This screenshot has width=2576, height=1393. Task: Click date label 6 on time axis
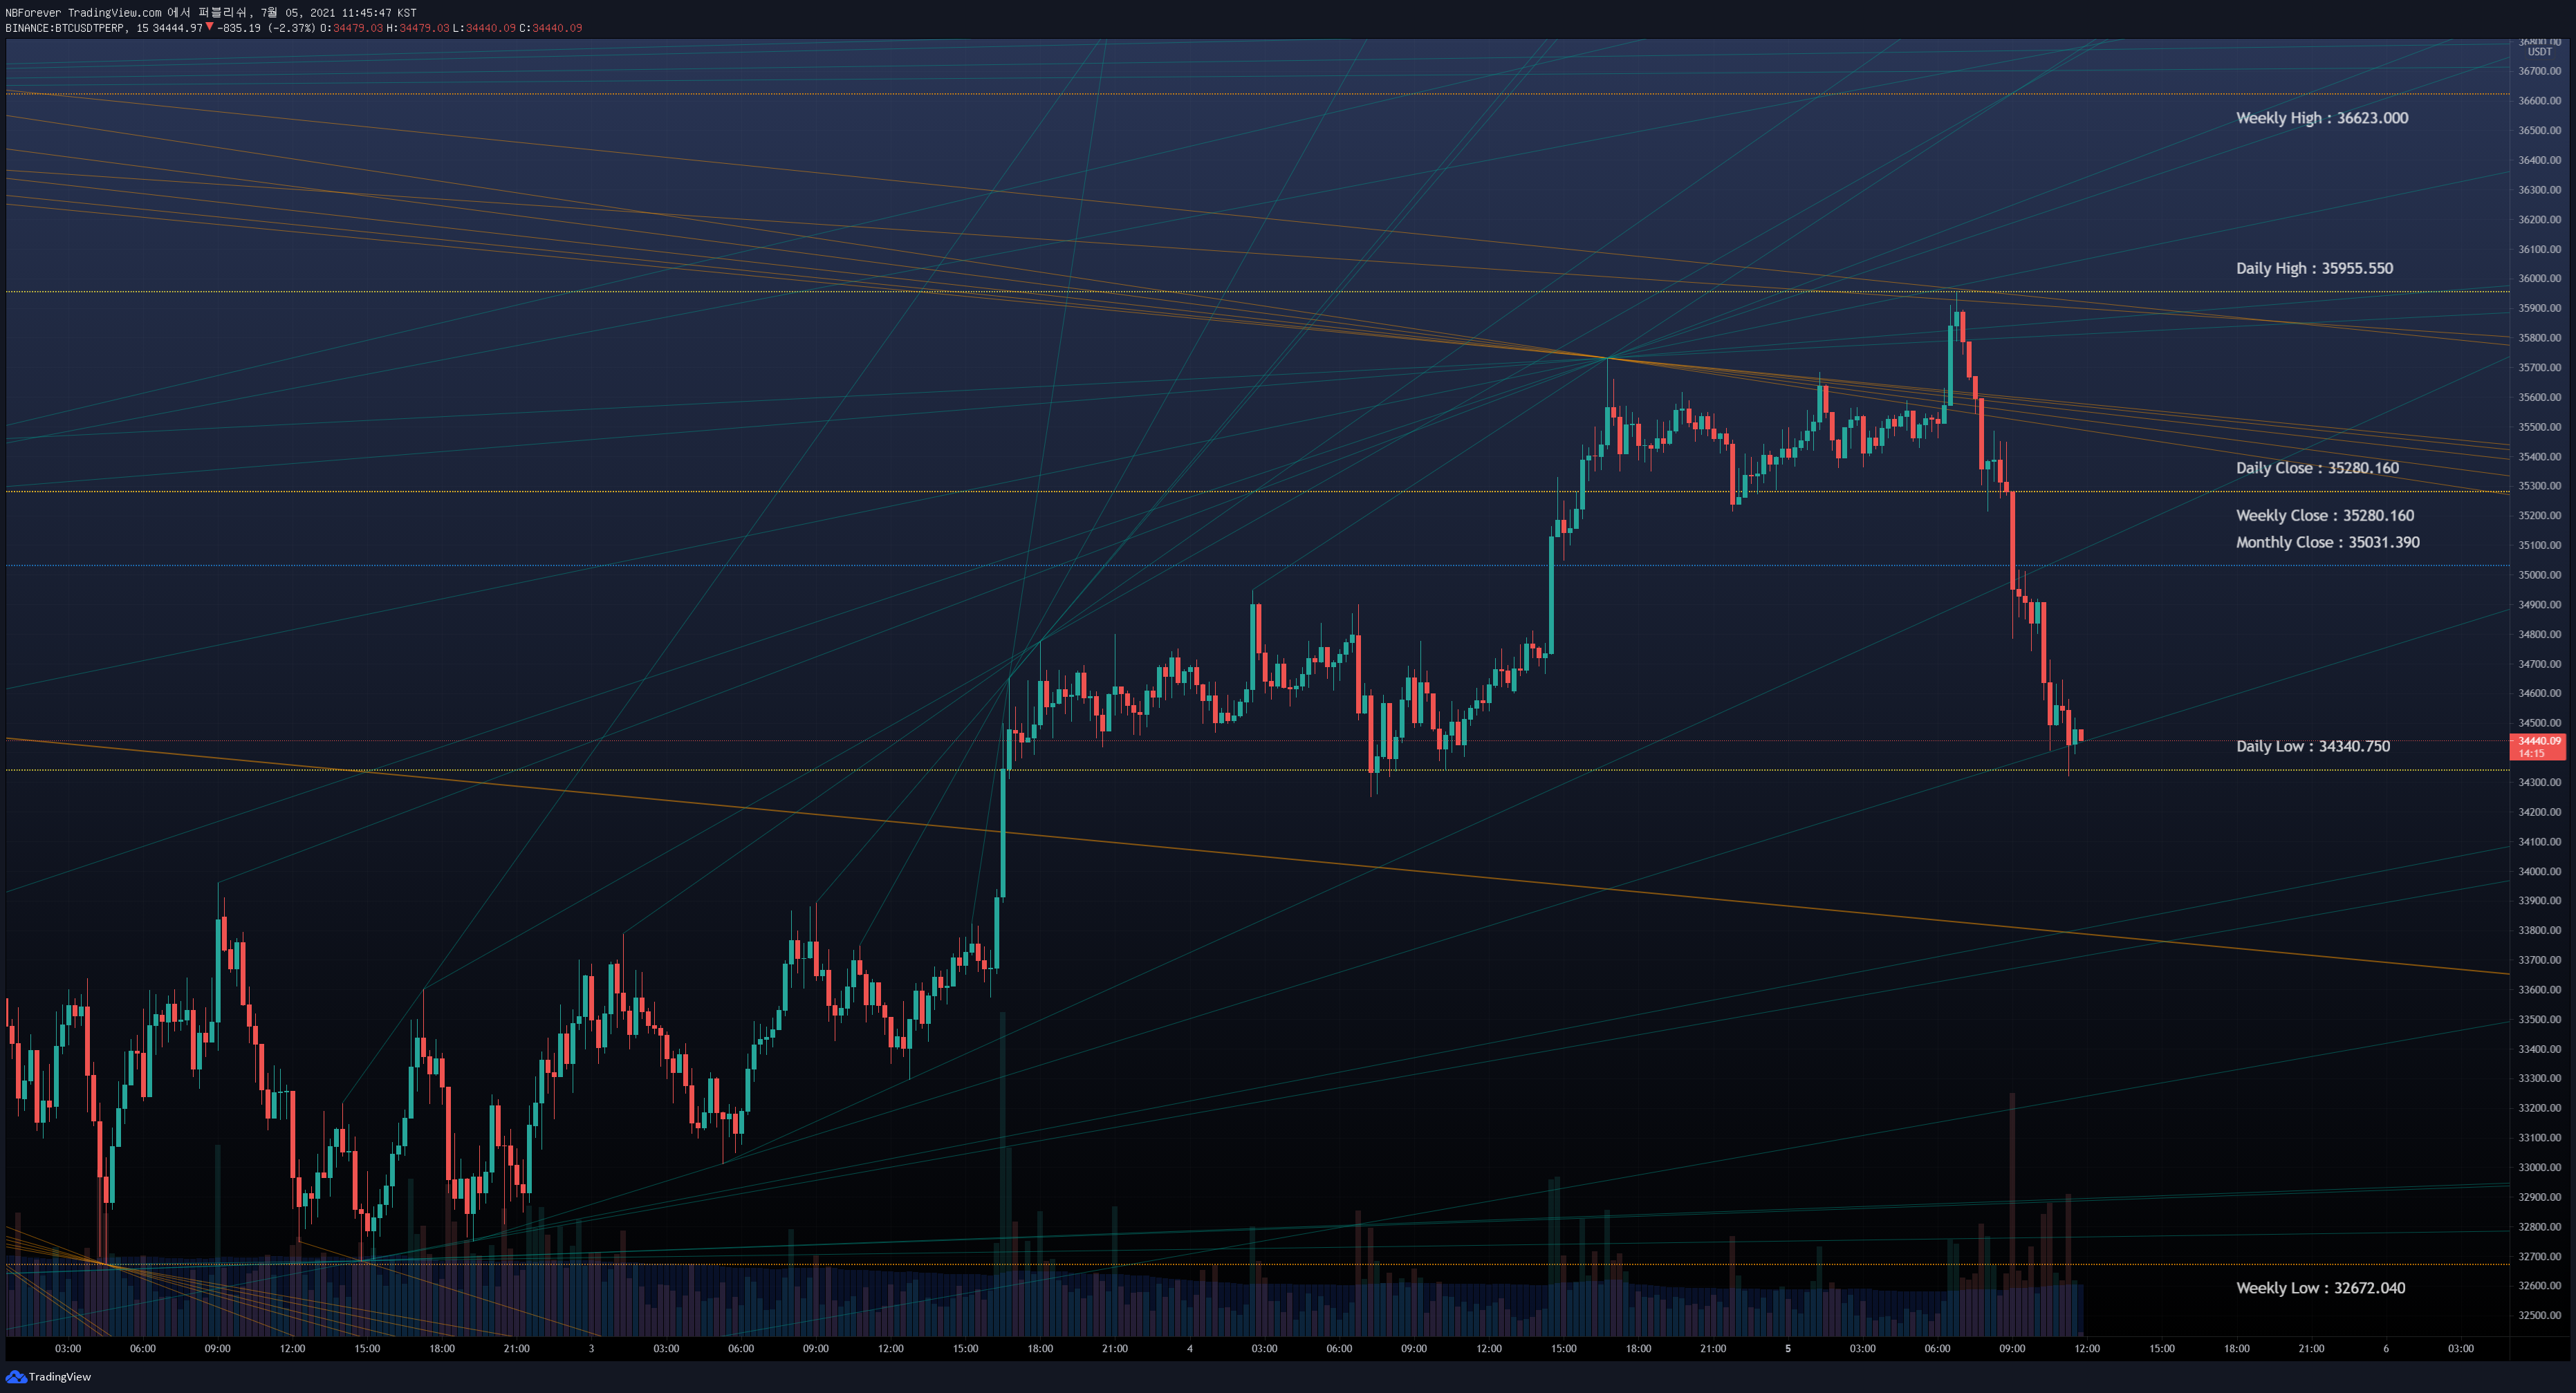click(x=2386, y=1348)
